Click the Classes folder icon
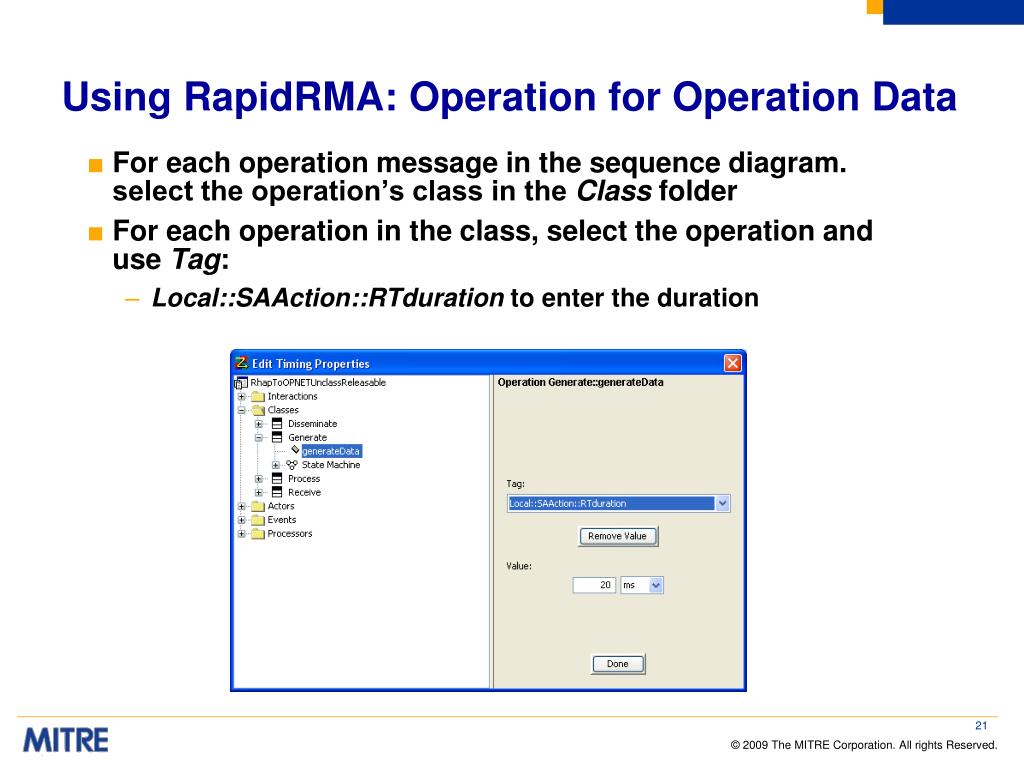The height and width of the screenshot is (768, 1024). pos(258,410)
